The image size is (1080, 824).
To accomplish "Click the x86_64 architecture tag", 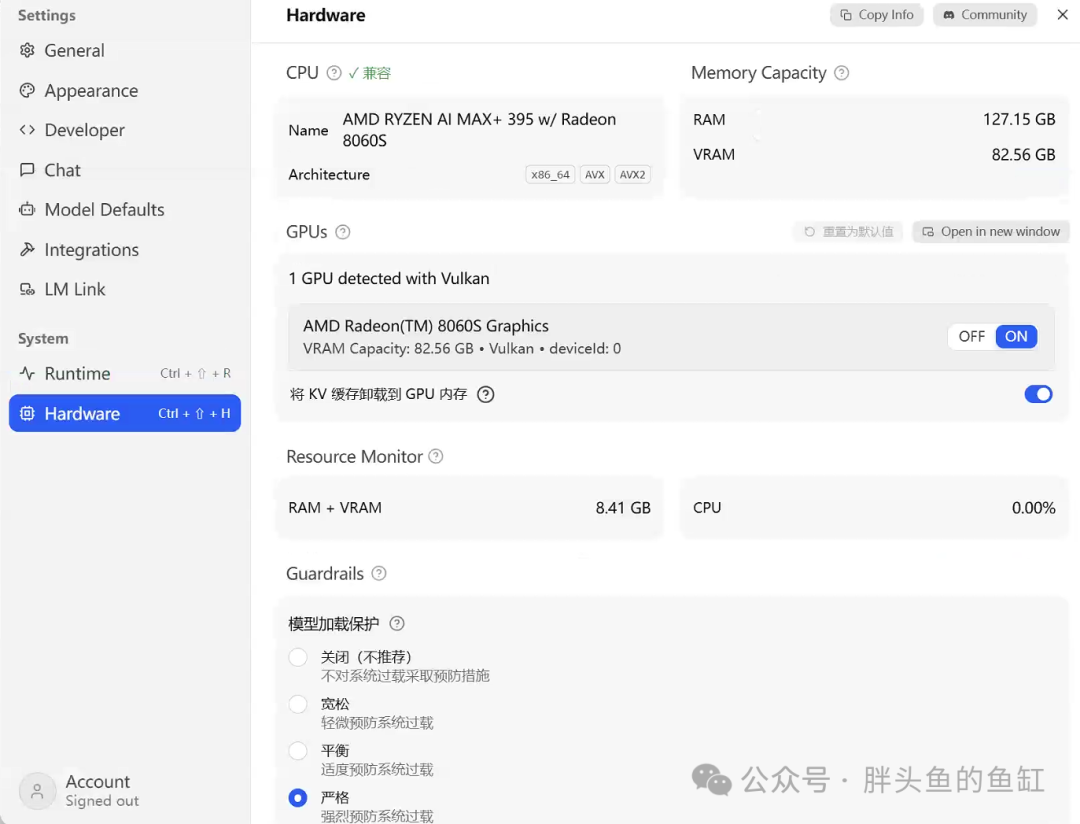I will point(550,175).
